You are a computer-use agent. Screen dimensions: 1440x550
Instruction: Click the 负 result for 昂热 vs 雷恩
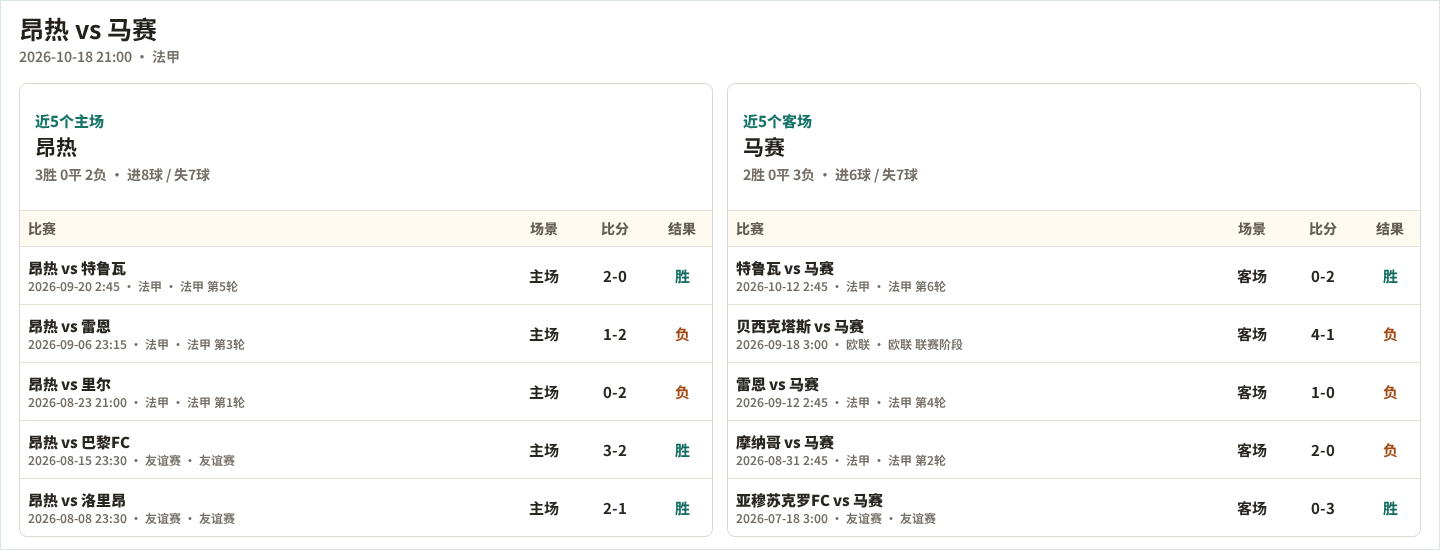click(x=682, y=334)
